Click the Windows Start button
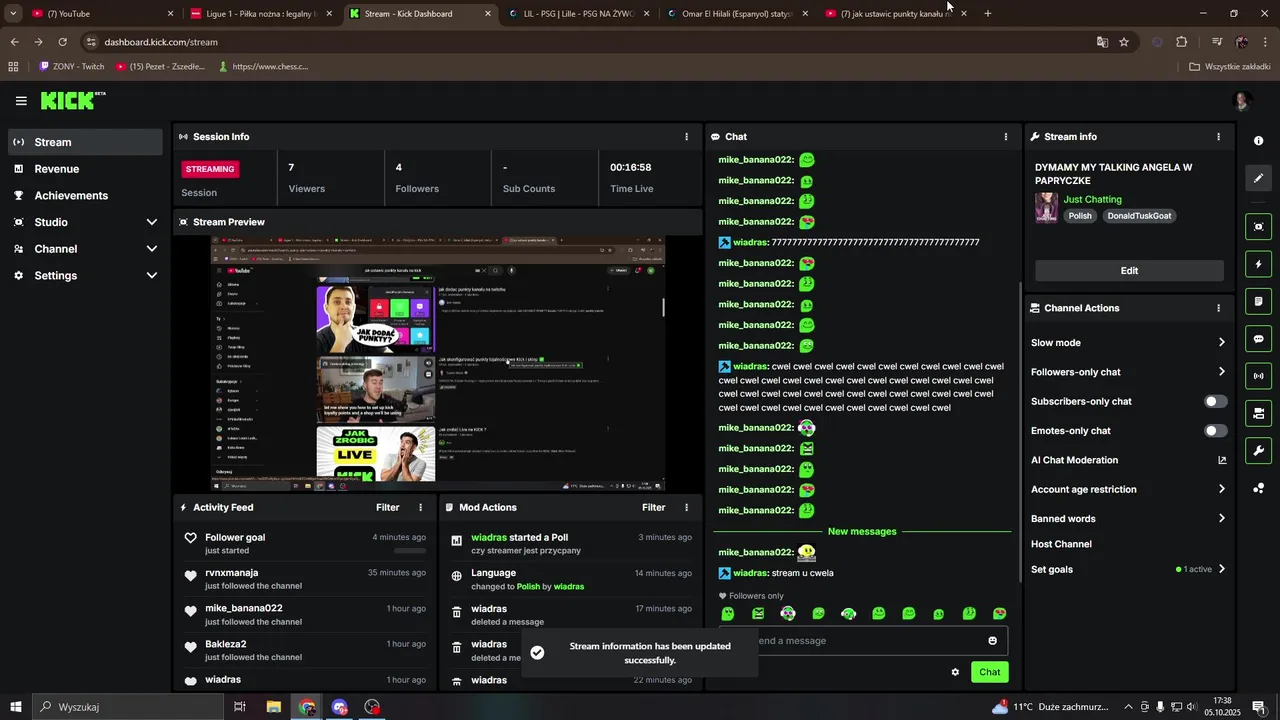 pos(15,707)
